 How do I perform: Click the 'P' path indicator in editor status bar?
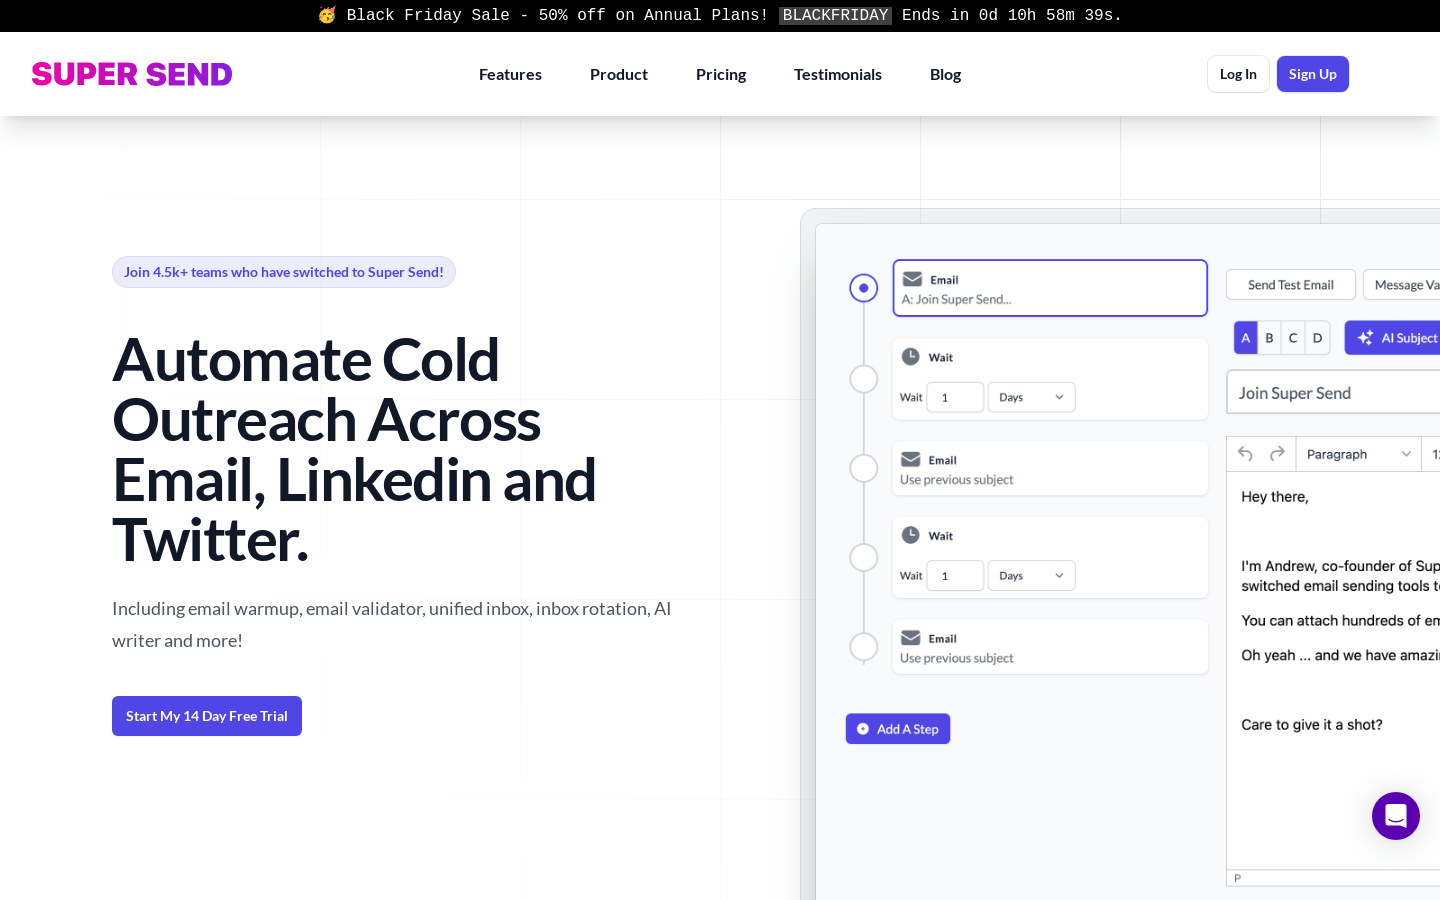[x=1238, y=878]
